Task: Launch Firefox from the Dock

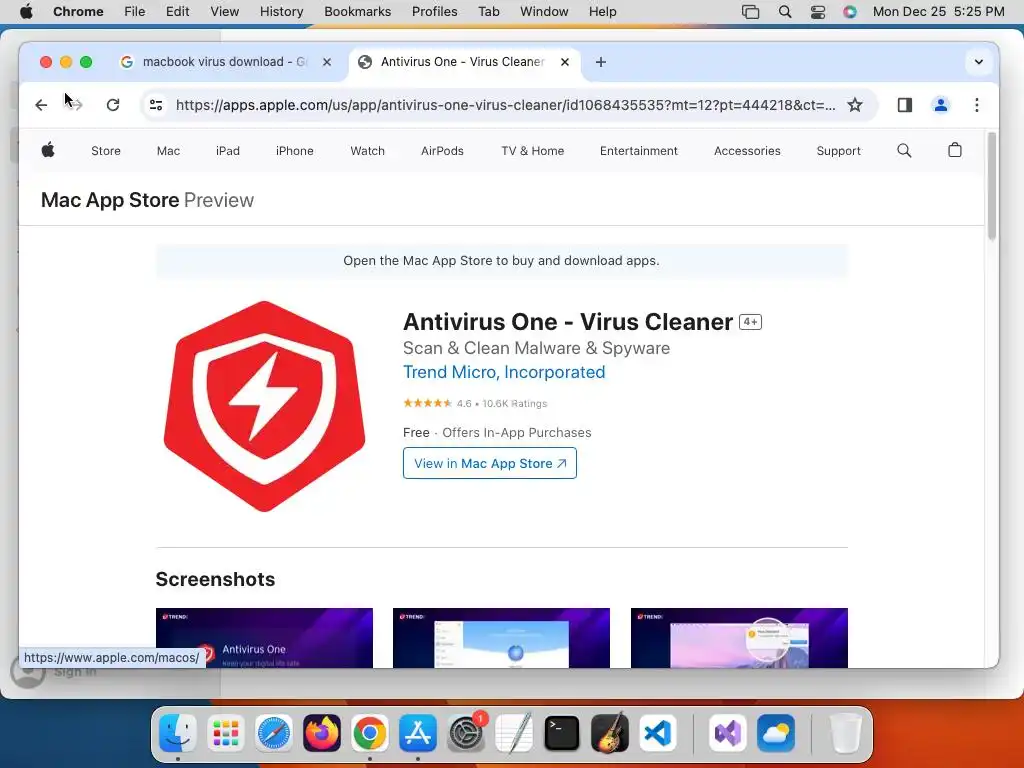Action: click(322, 733)
